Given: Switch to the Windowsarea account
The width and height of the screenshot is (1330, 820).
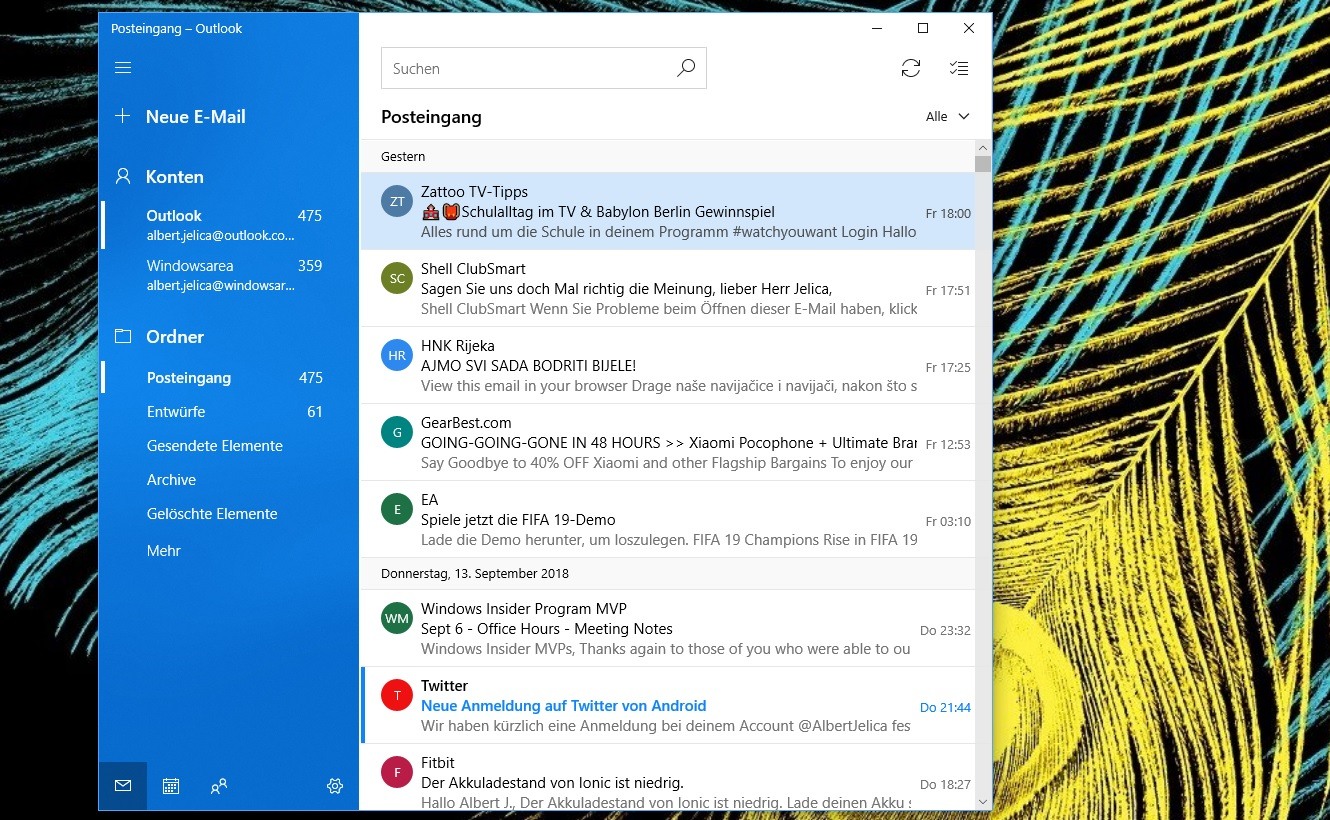Looking at the screenshot, I should click(190, 266).
